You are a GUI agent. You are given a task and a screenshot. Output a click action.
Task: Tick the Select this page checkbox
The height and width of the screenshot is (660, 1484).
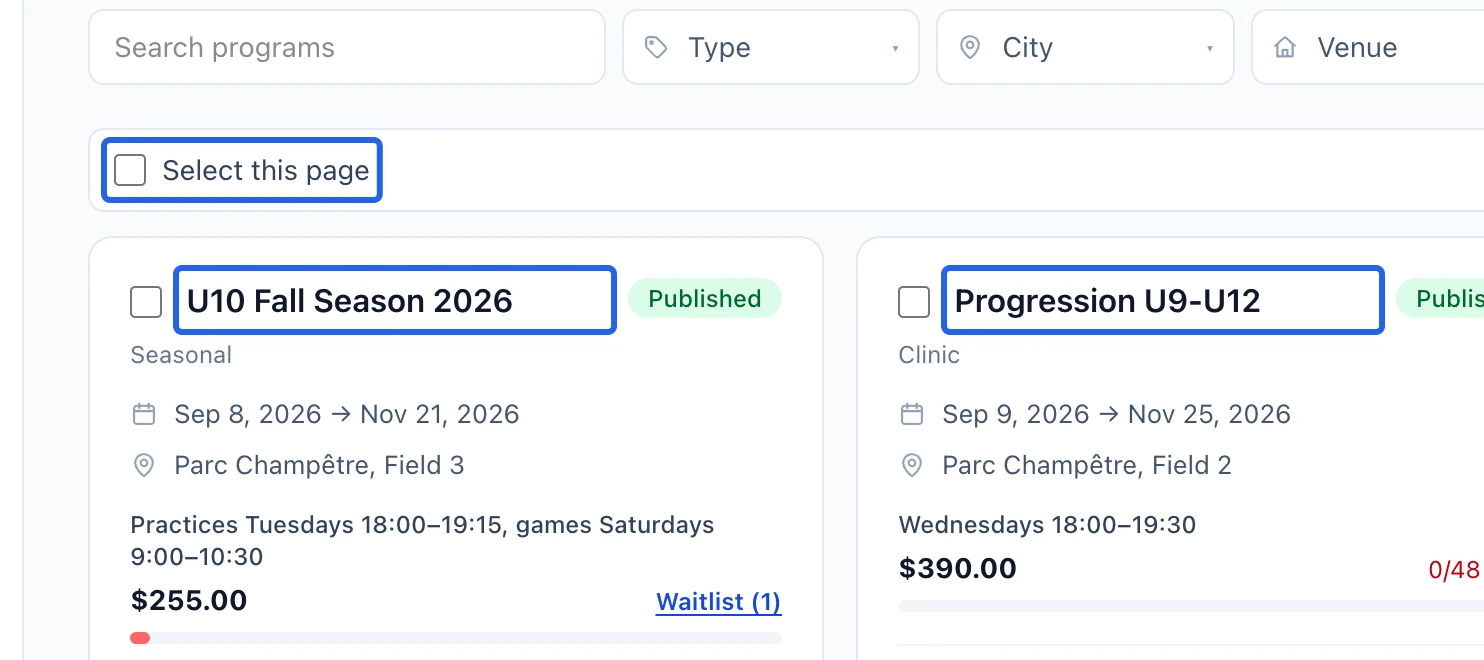click(x=130, y=170)
